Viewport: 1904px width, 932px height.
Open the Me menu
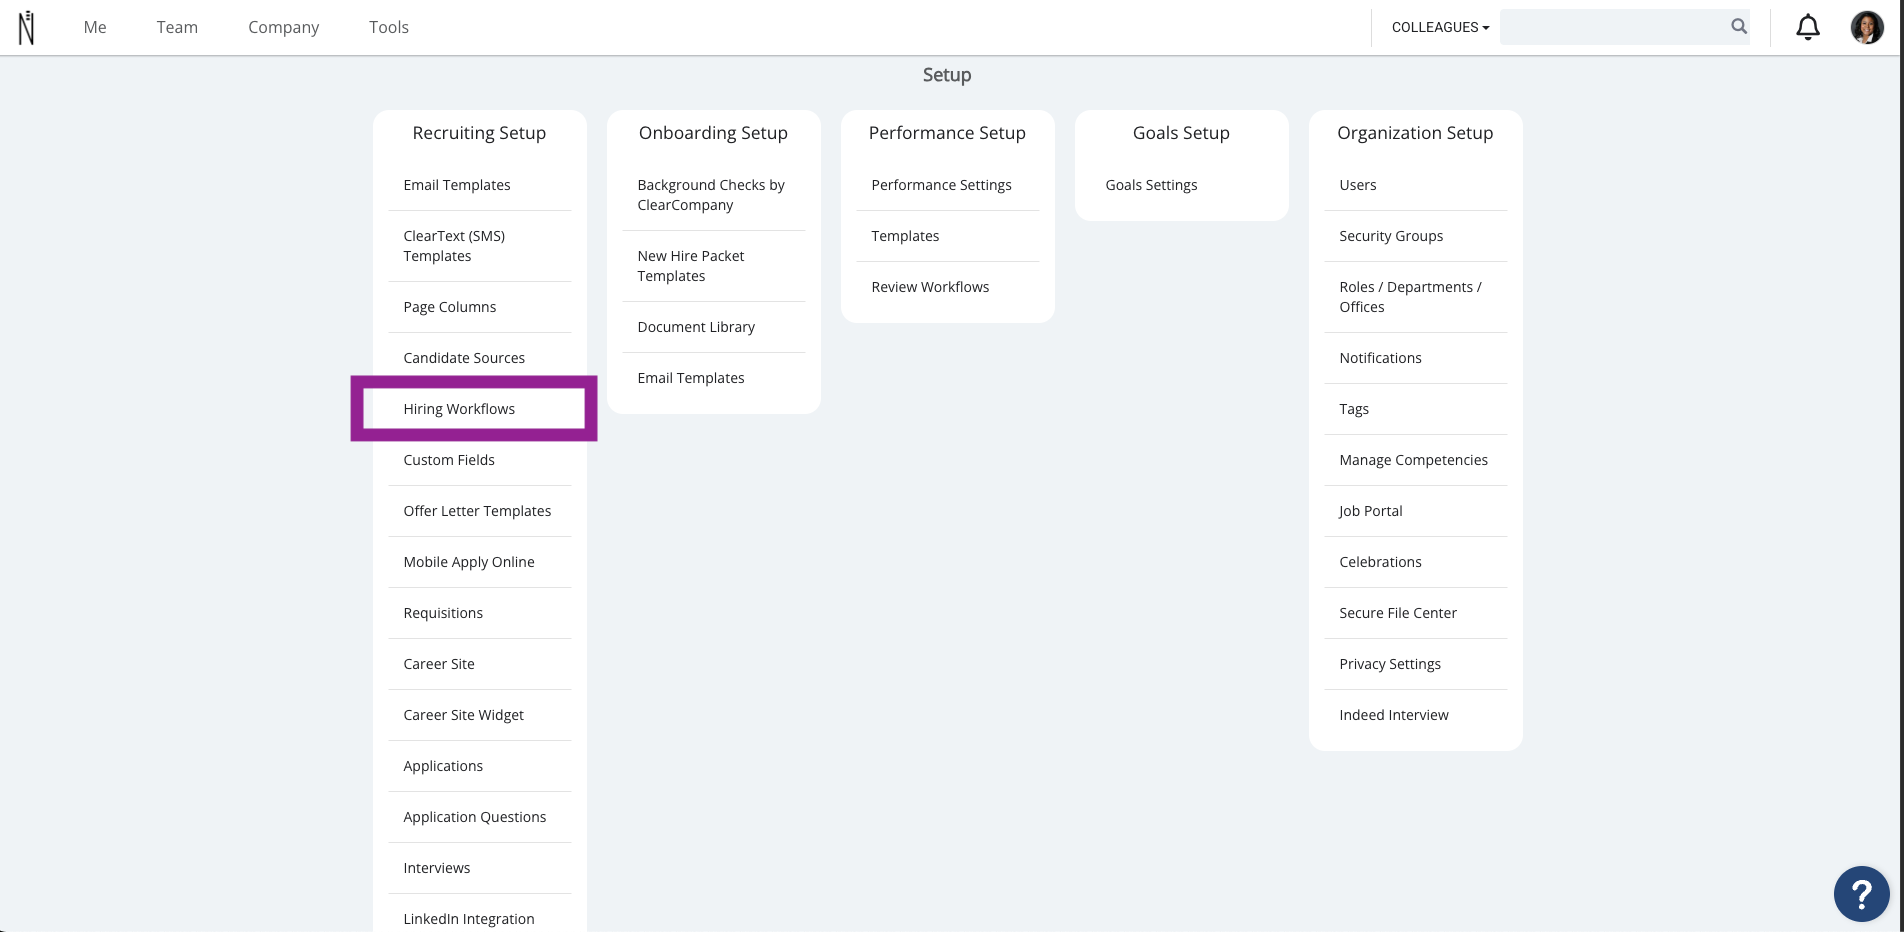point(95,27)
